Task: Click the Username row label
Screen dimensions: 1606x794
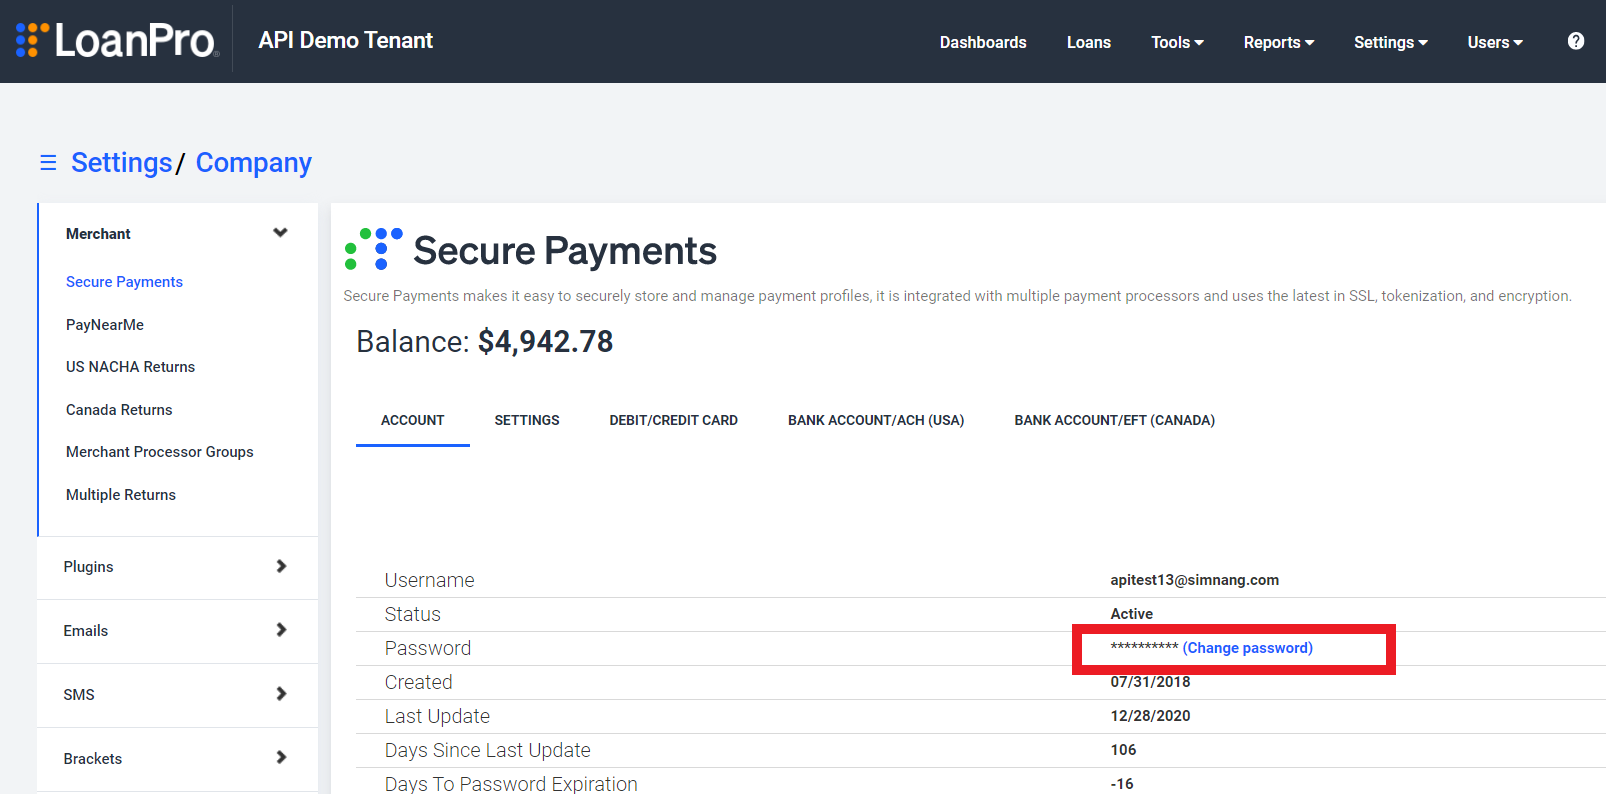Action: click(x=430, y=580)
